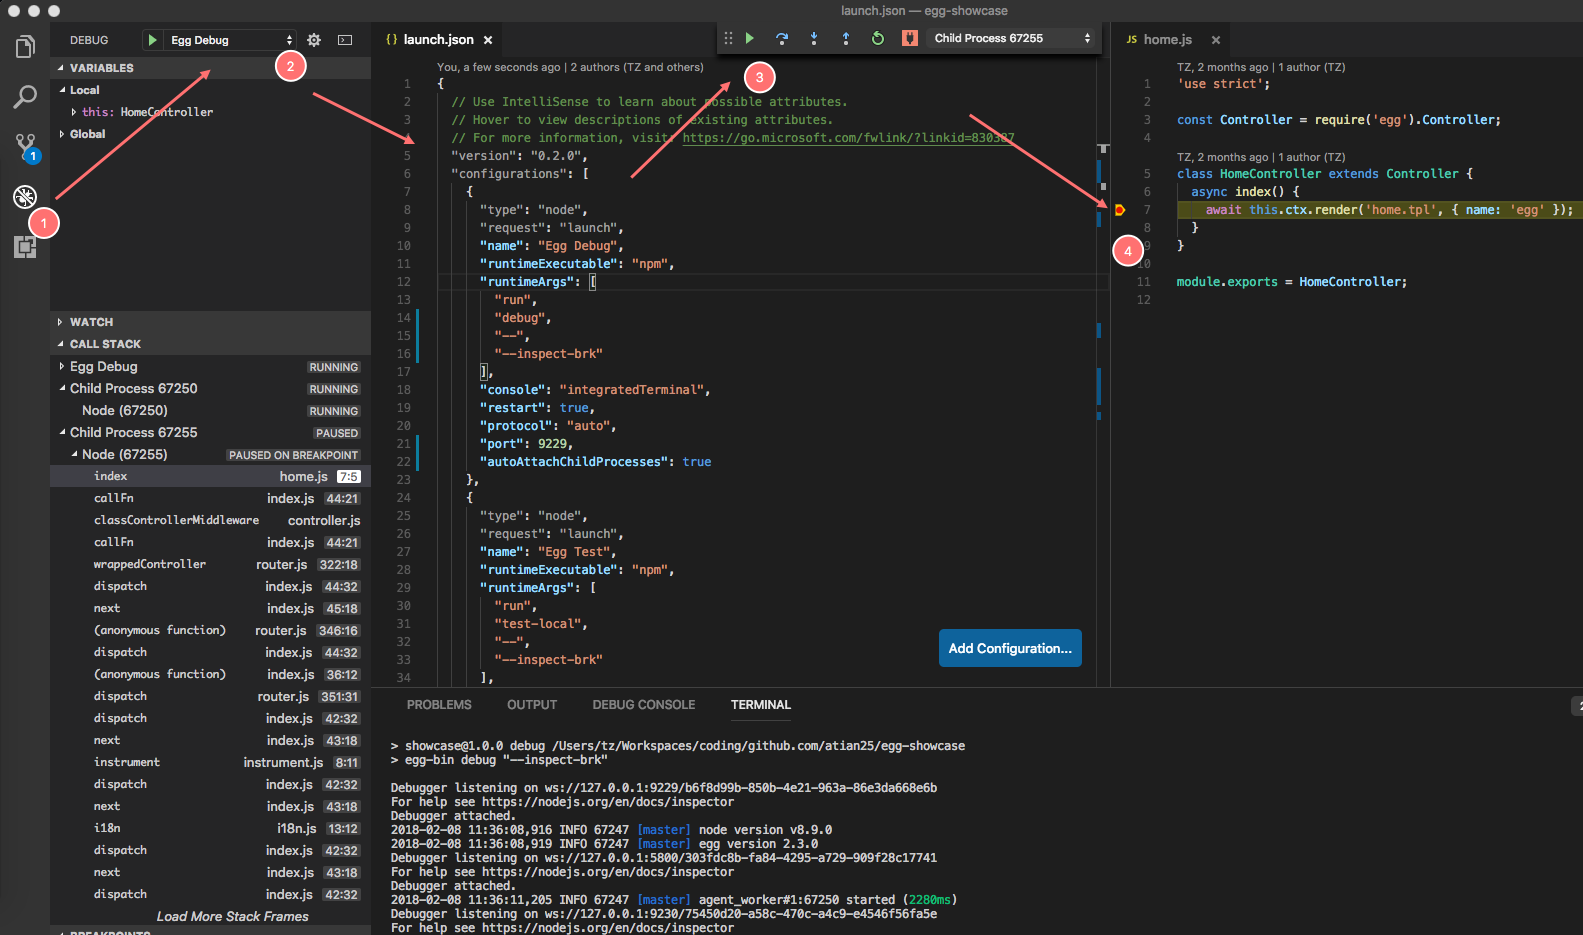Open Child Process 67255 session dropdown

click(x=1012, y=38)
